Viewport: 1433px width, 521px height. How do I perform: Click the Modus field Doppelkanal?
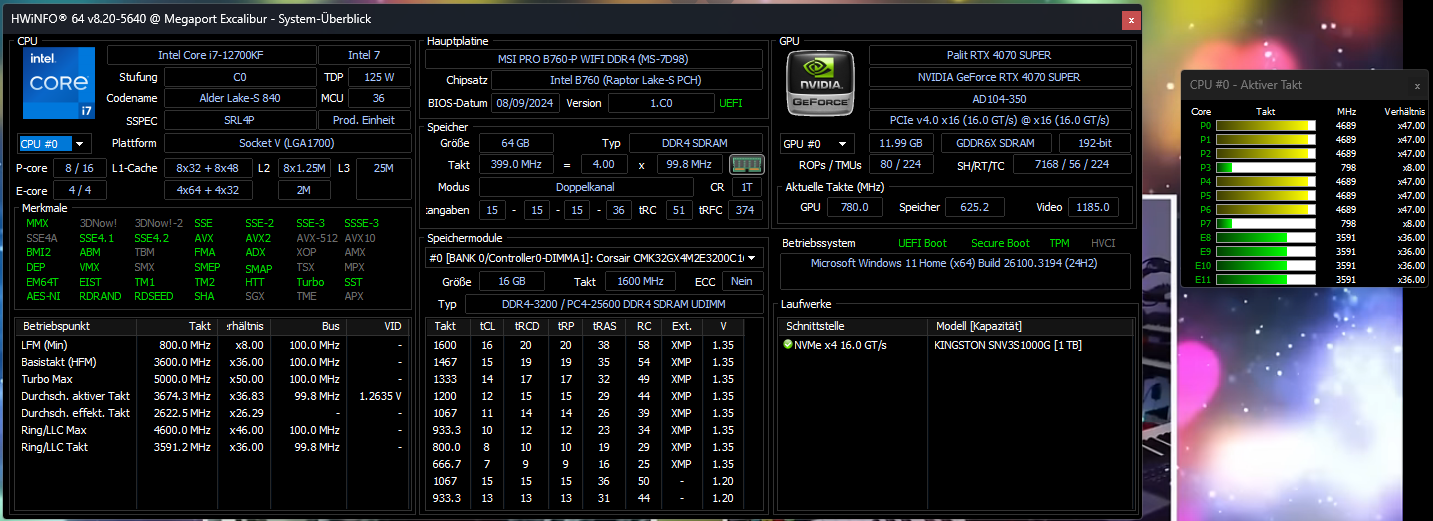tap(586, 187)
